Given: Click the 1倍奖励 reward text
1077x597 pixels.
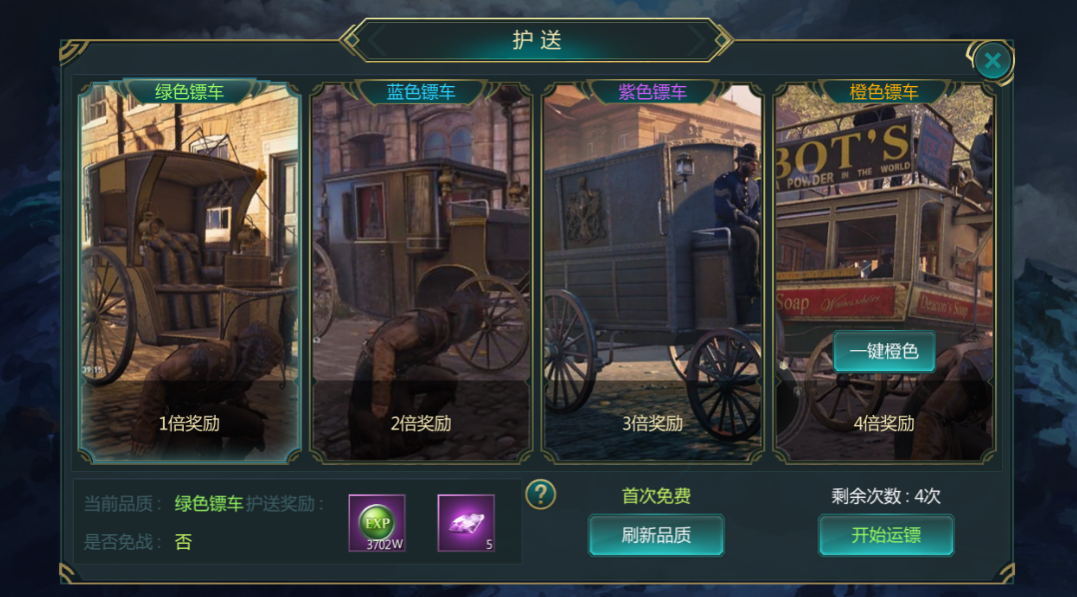Looking at the screenshot, I should pyautogui.click(x=190, y=423).
